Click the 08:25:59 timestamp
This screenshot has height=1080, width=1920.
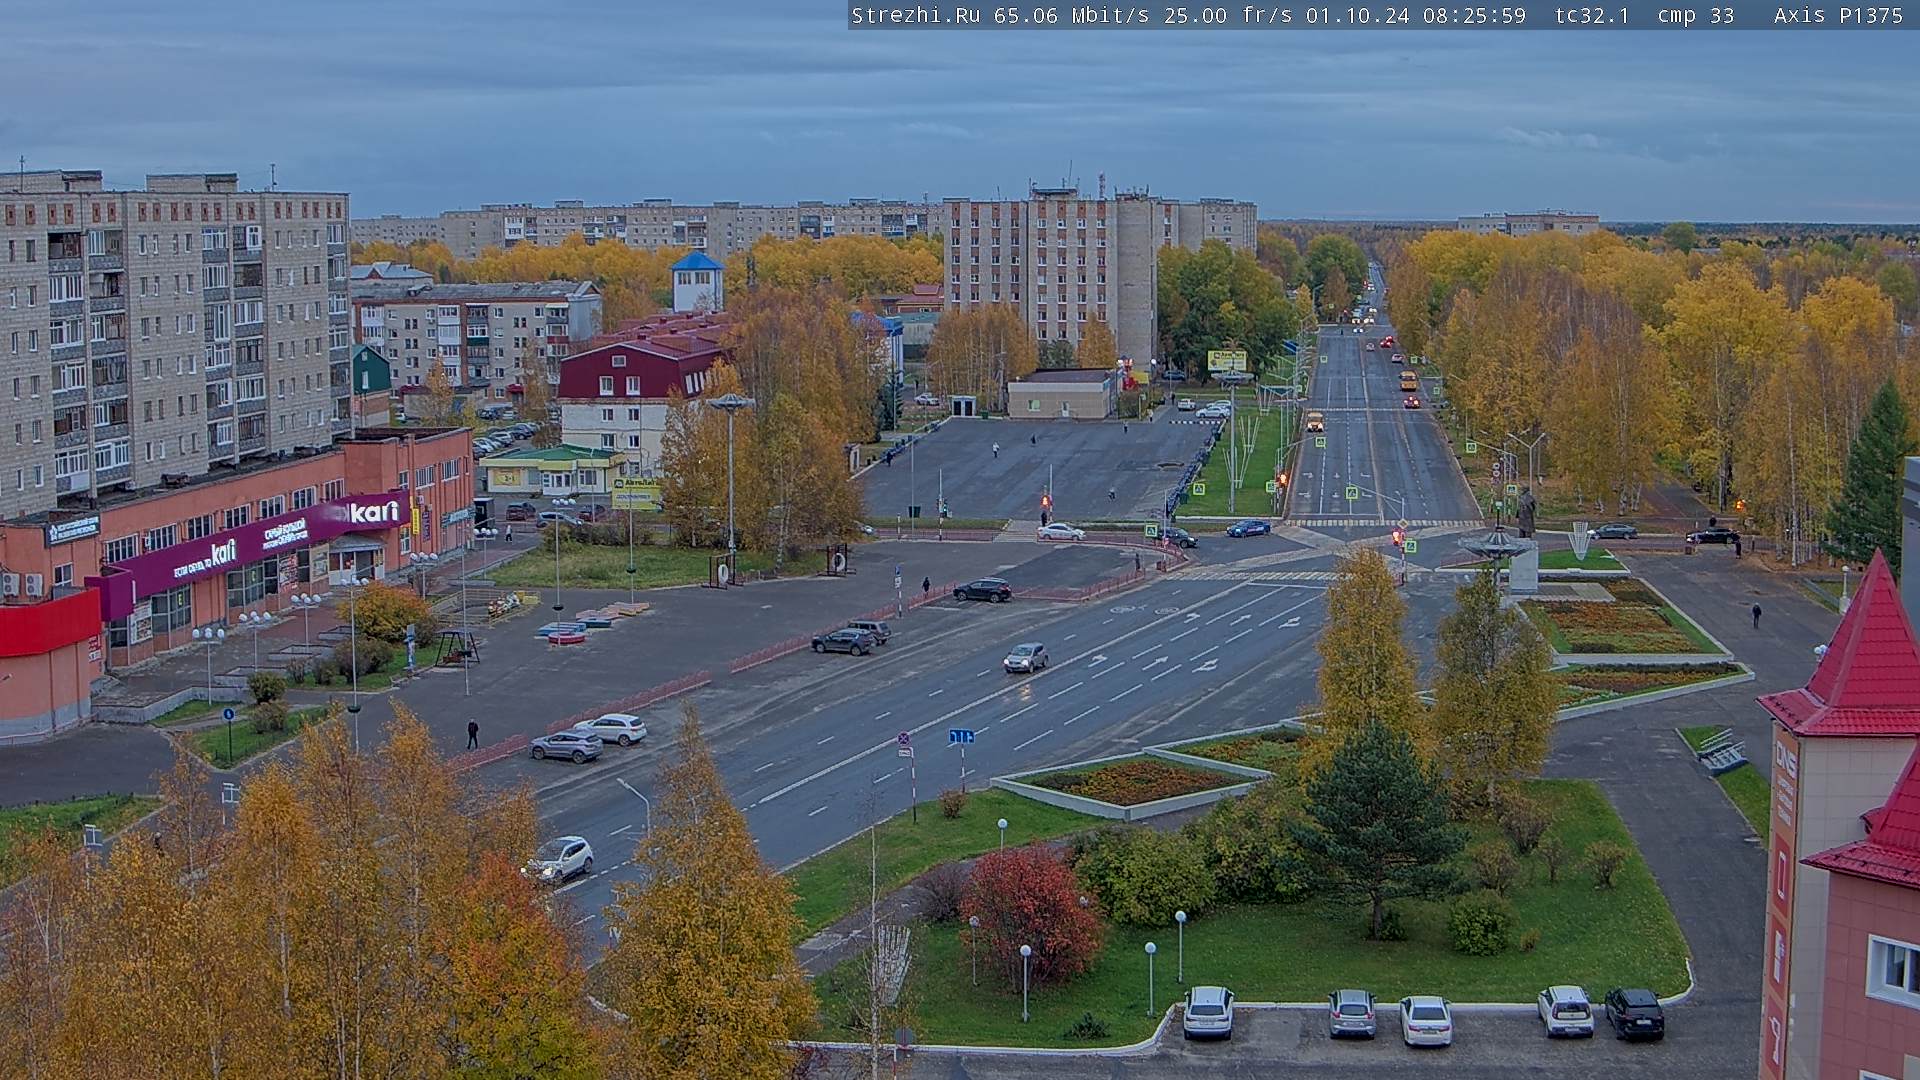coord(1475,15)
